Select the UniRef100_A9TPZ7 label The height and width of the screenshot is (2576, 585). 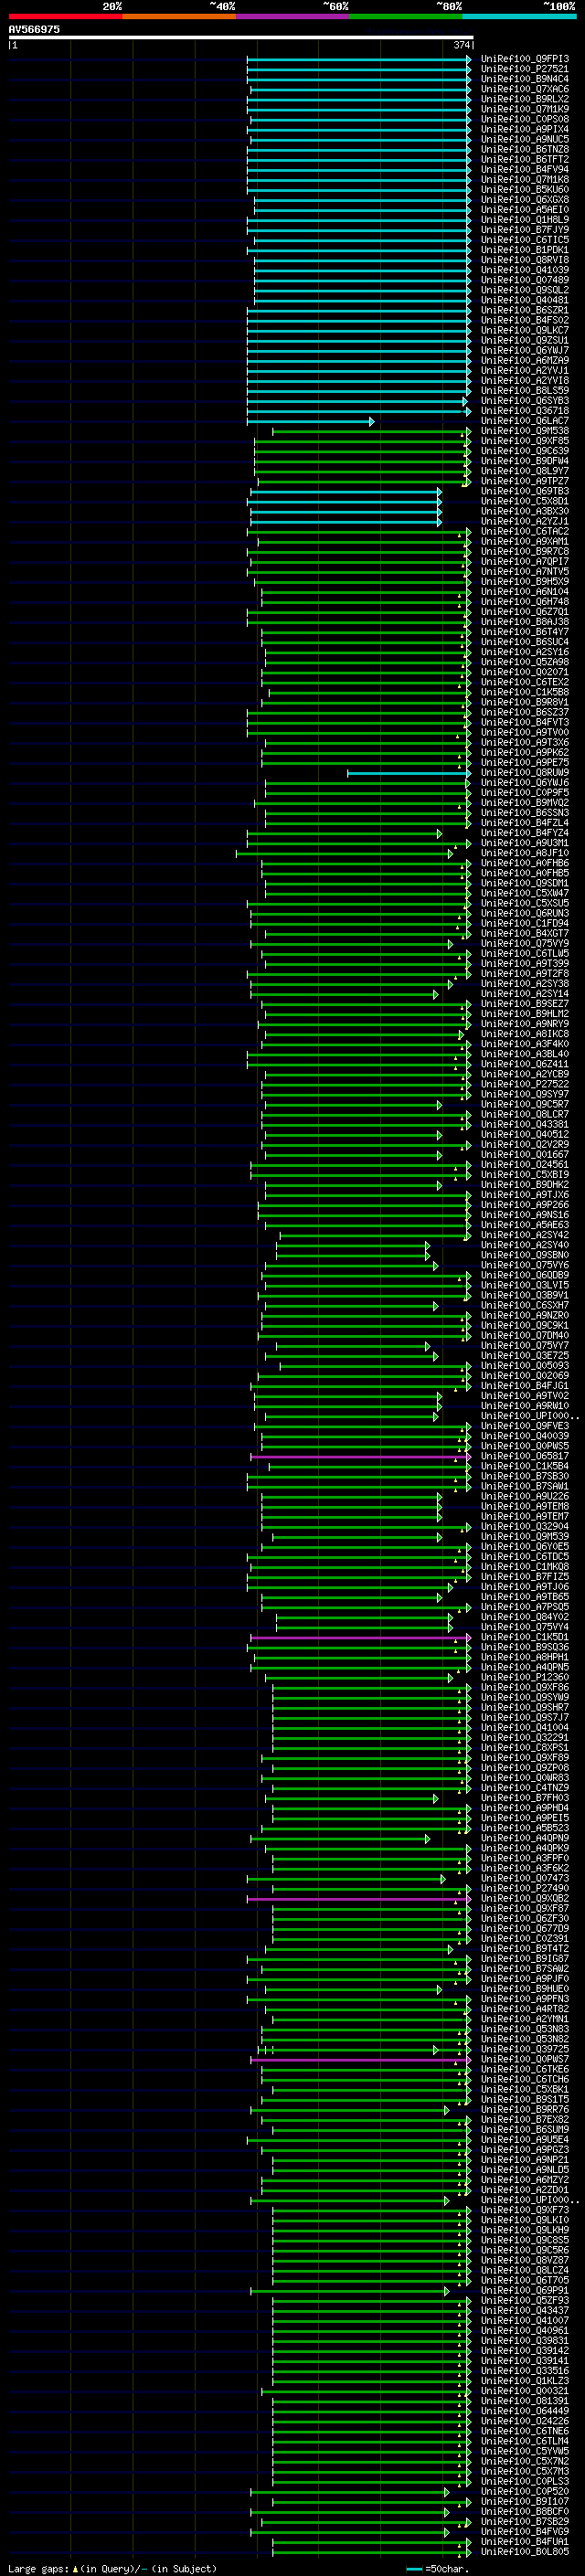click(524, 481)
